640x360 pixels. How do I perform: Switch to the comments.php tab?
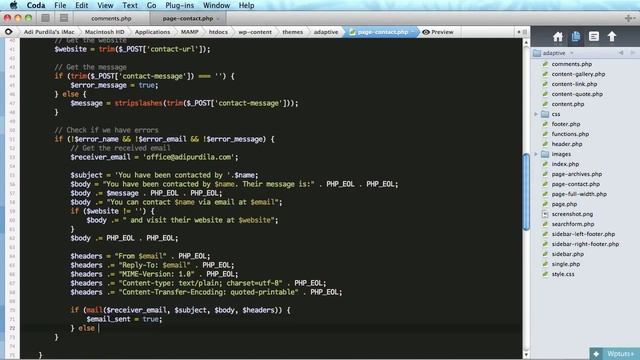pyautogui.click(x=111, y=18)
